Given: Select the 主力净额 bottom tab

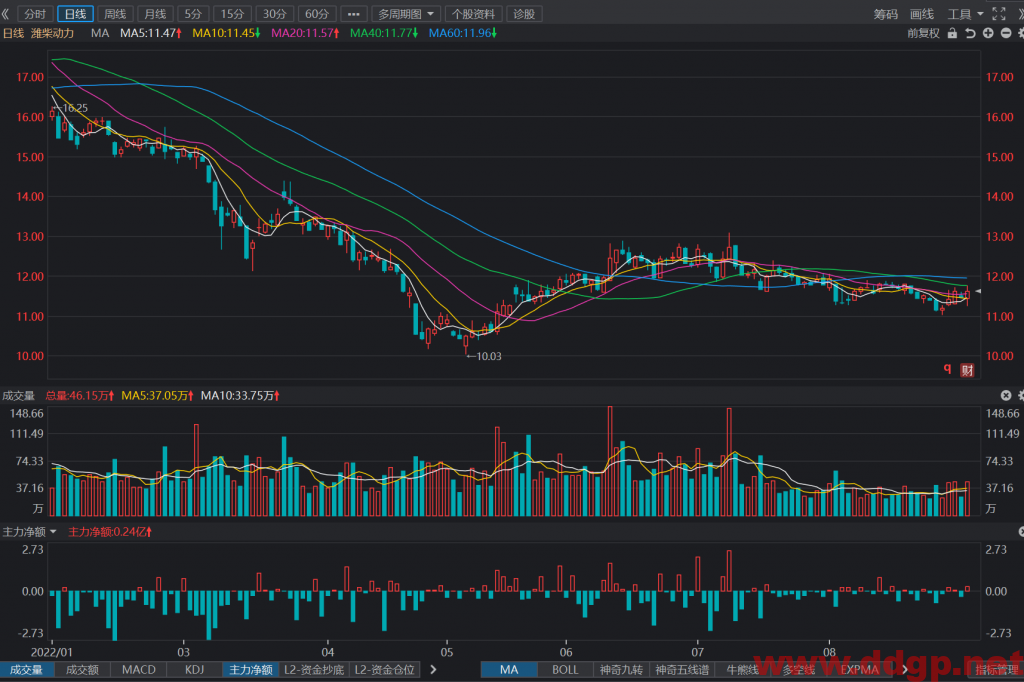Looking at the screenshot, I should pos(251,670).
